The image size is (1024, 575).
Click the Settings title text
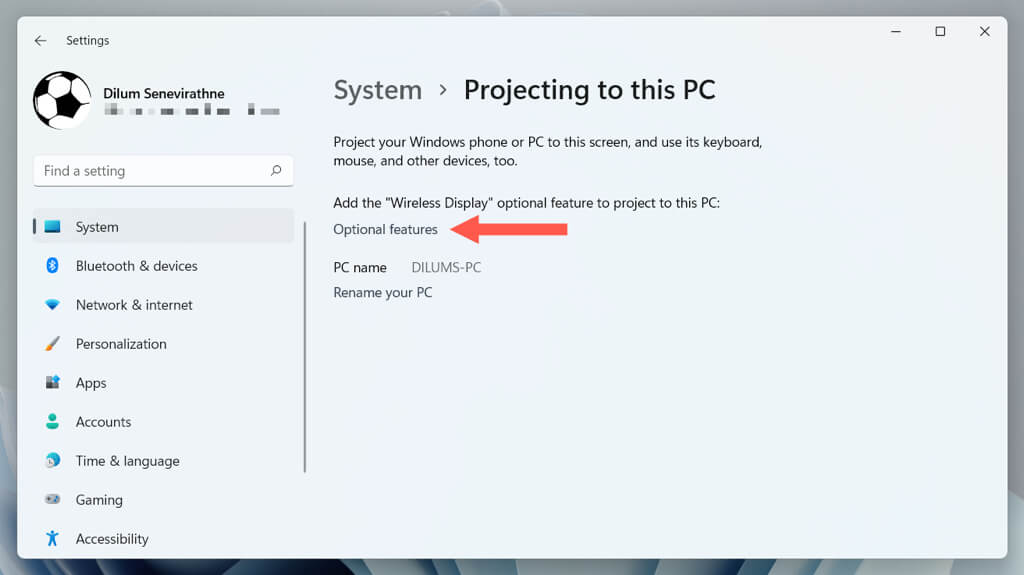88,41
